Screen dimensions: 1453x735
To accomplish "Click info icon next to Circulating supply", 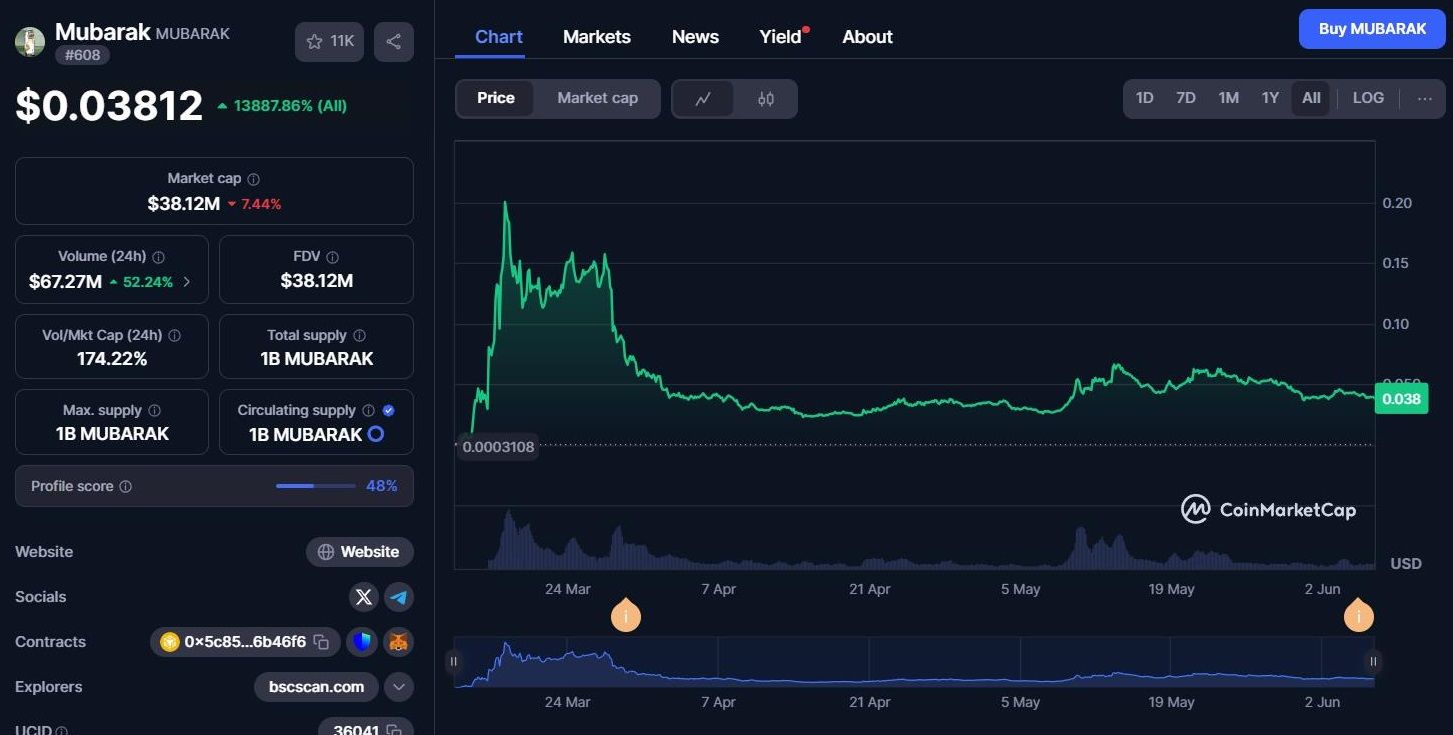I will (368, 411).
